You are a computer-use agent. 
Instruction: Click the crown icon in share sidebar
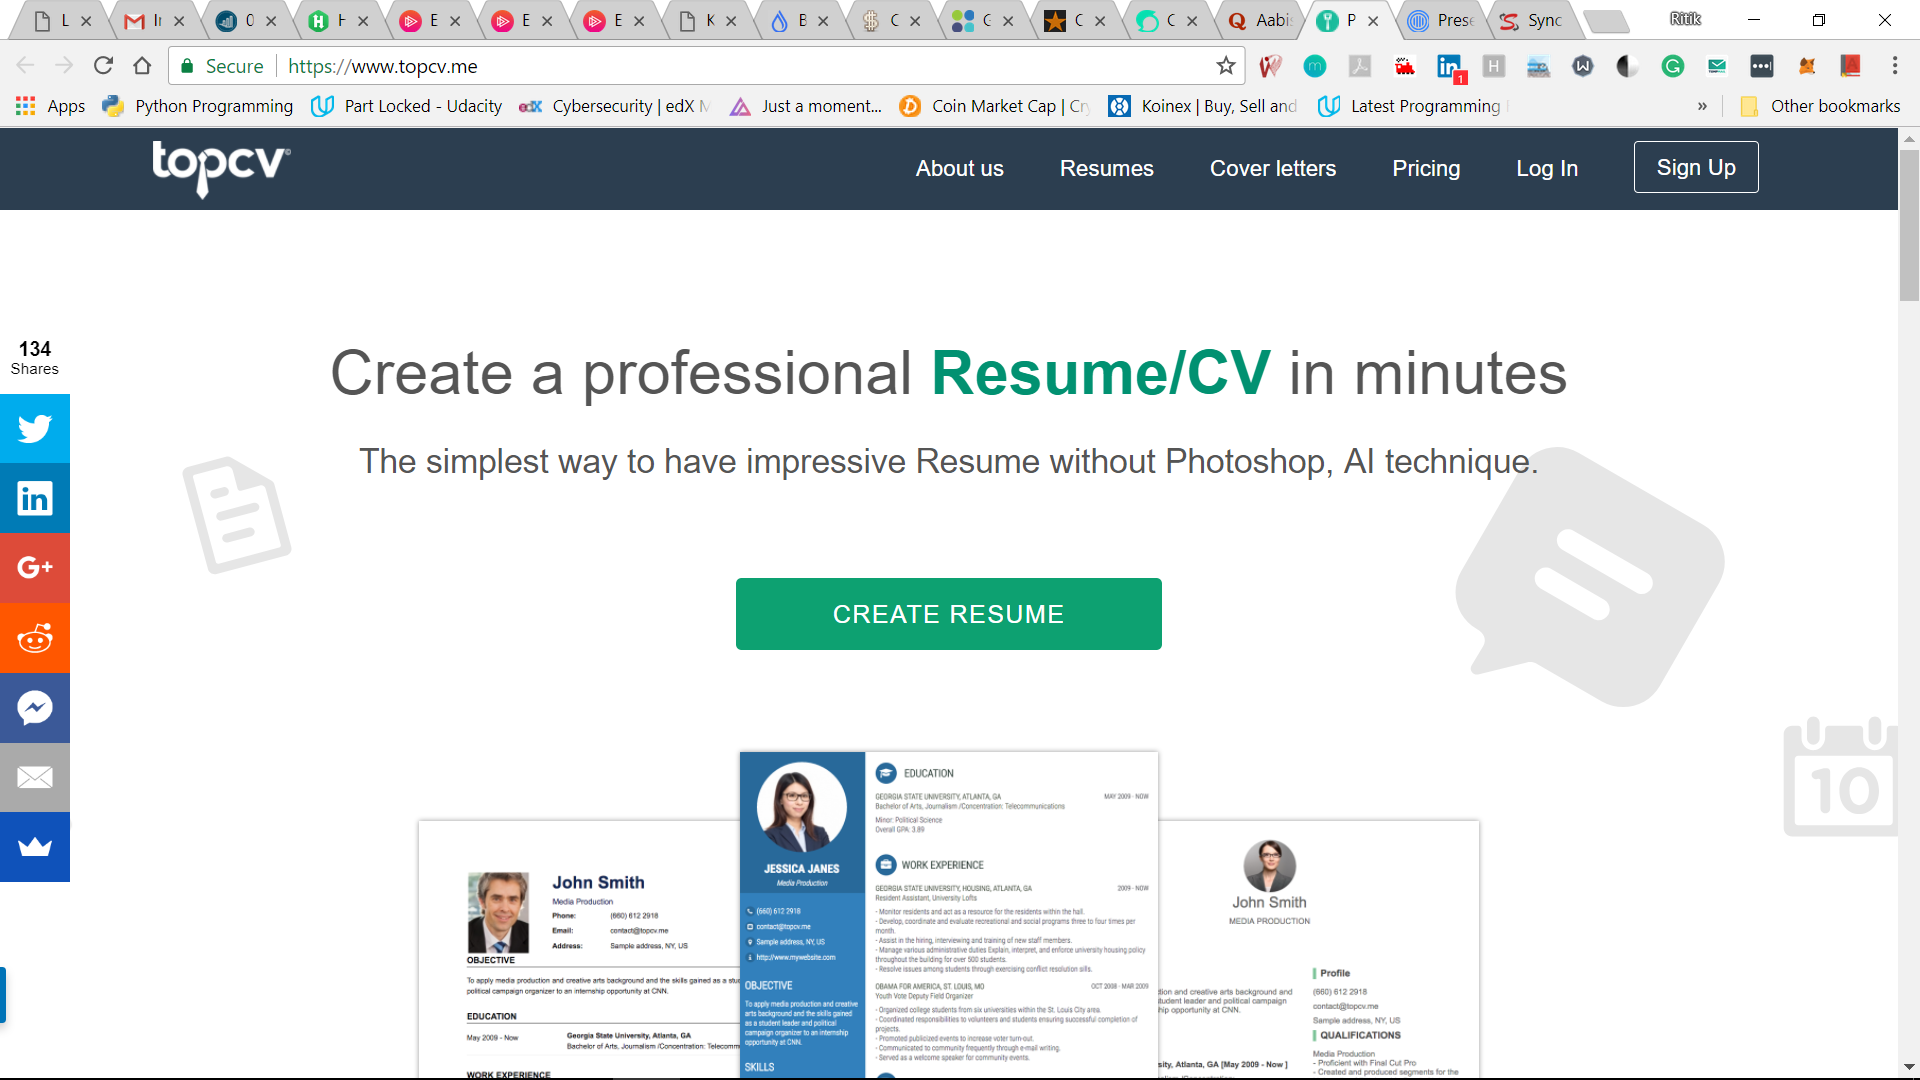point(35,847)
